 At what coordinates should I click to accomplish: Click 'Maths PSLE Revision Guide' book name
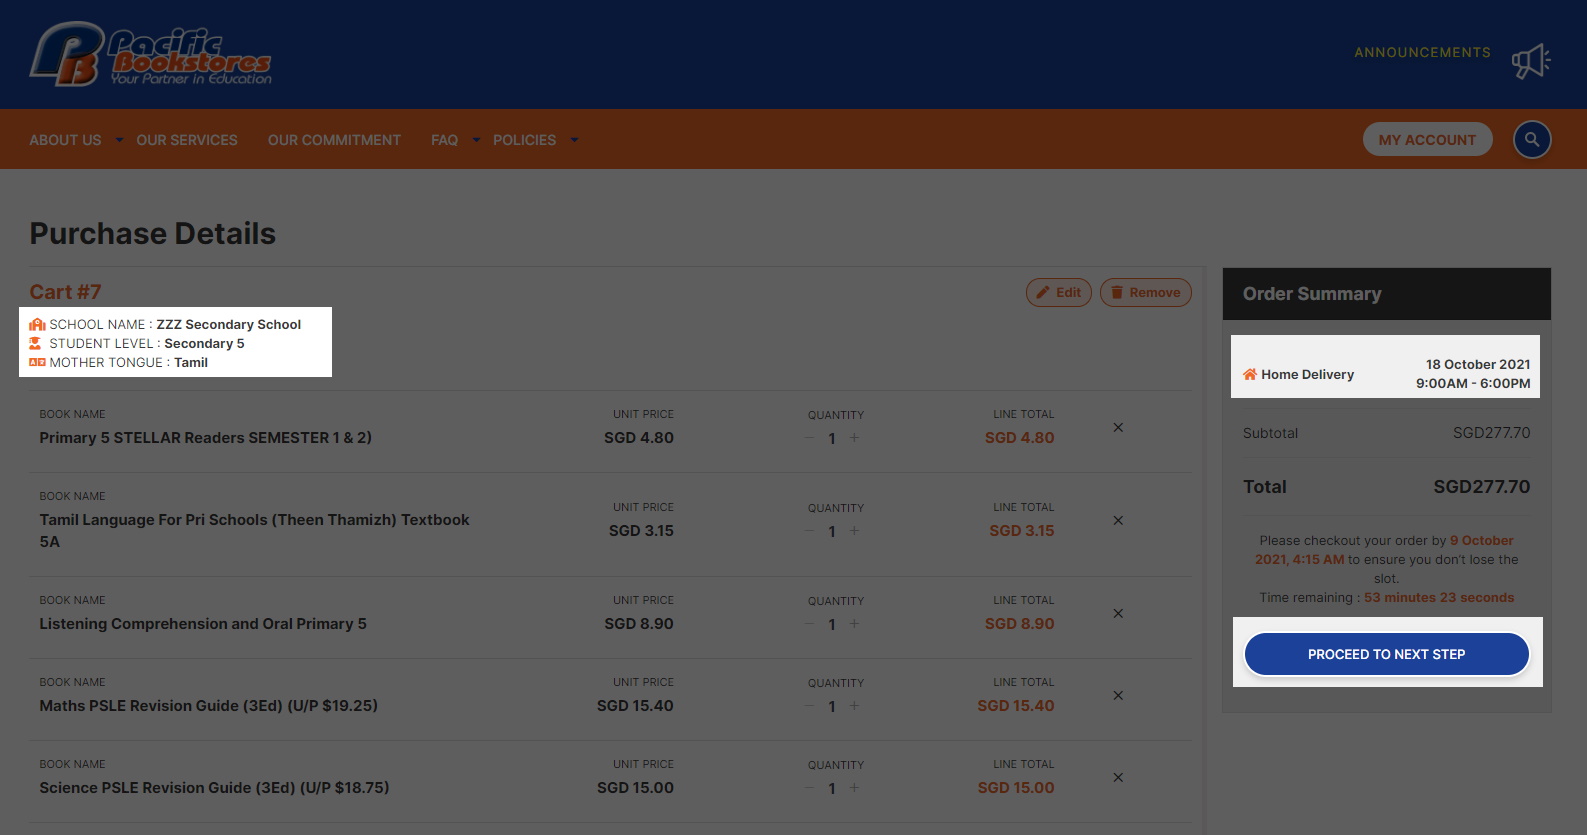coord(208,706)
